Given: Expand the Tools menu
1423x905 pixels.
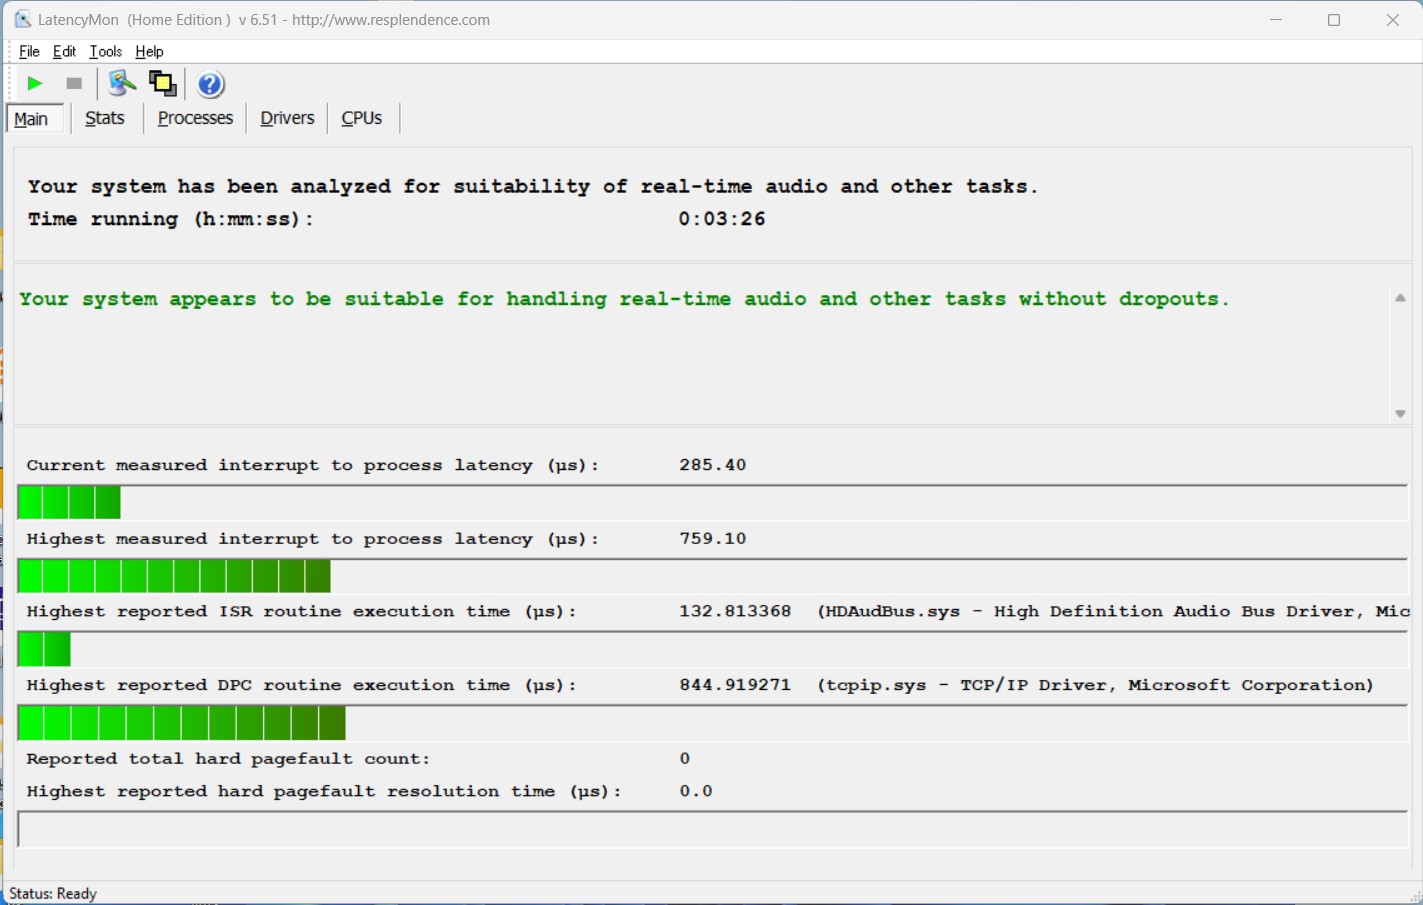Looking at the screenshot, I should pyautogui.click(x=105, y=52).
